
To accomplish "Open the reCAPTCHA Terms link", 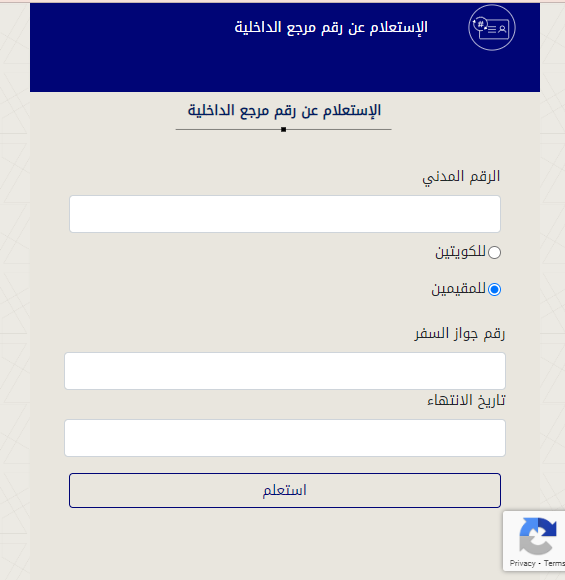I will [554, 563].
